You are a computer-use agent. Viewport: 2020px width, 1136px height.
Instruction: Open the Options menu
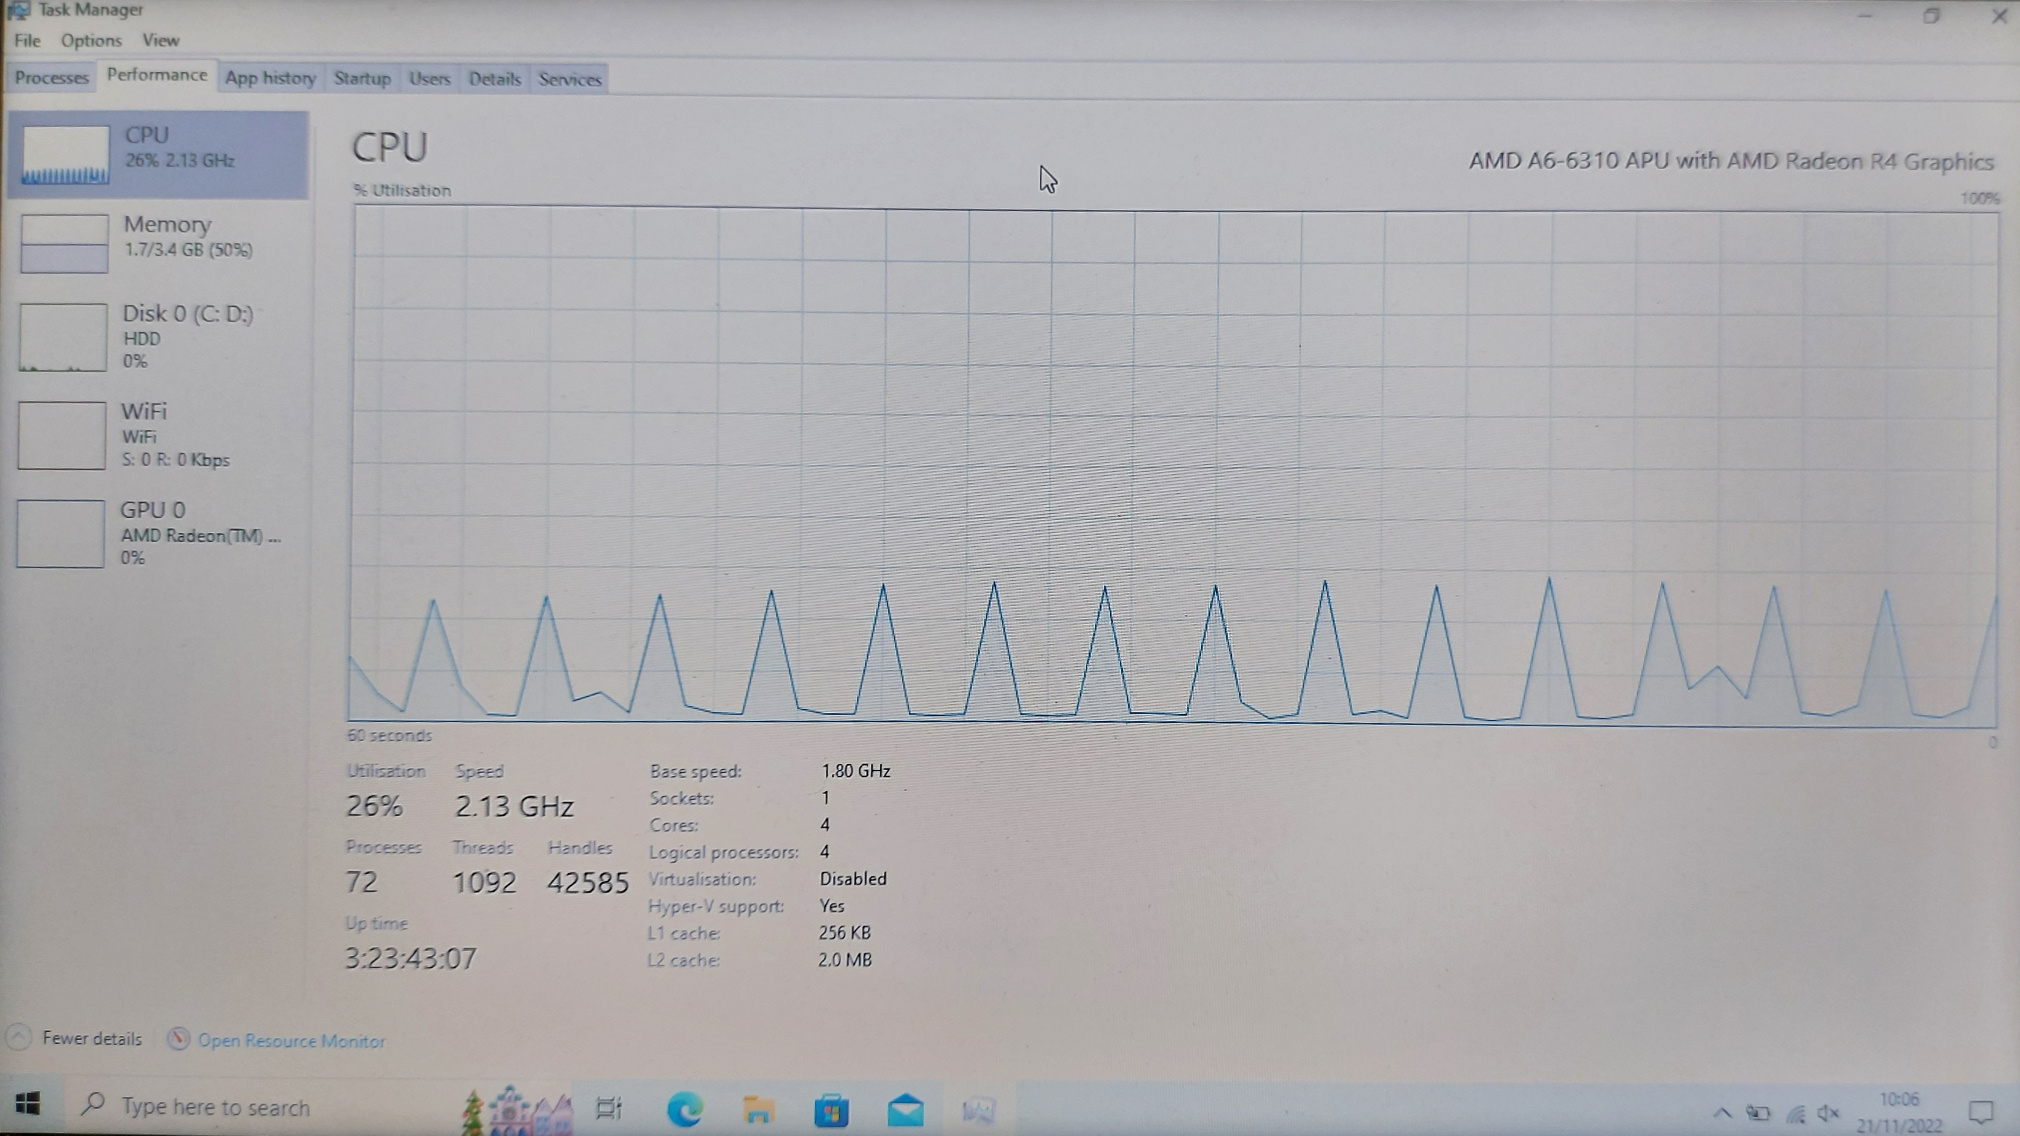[x=91, y=40]
